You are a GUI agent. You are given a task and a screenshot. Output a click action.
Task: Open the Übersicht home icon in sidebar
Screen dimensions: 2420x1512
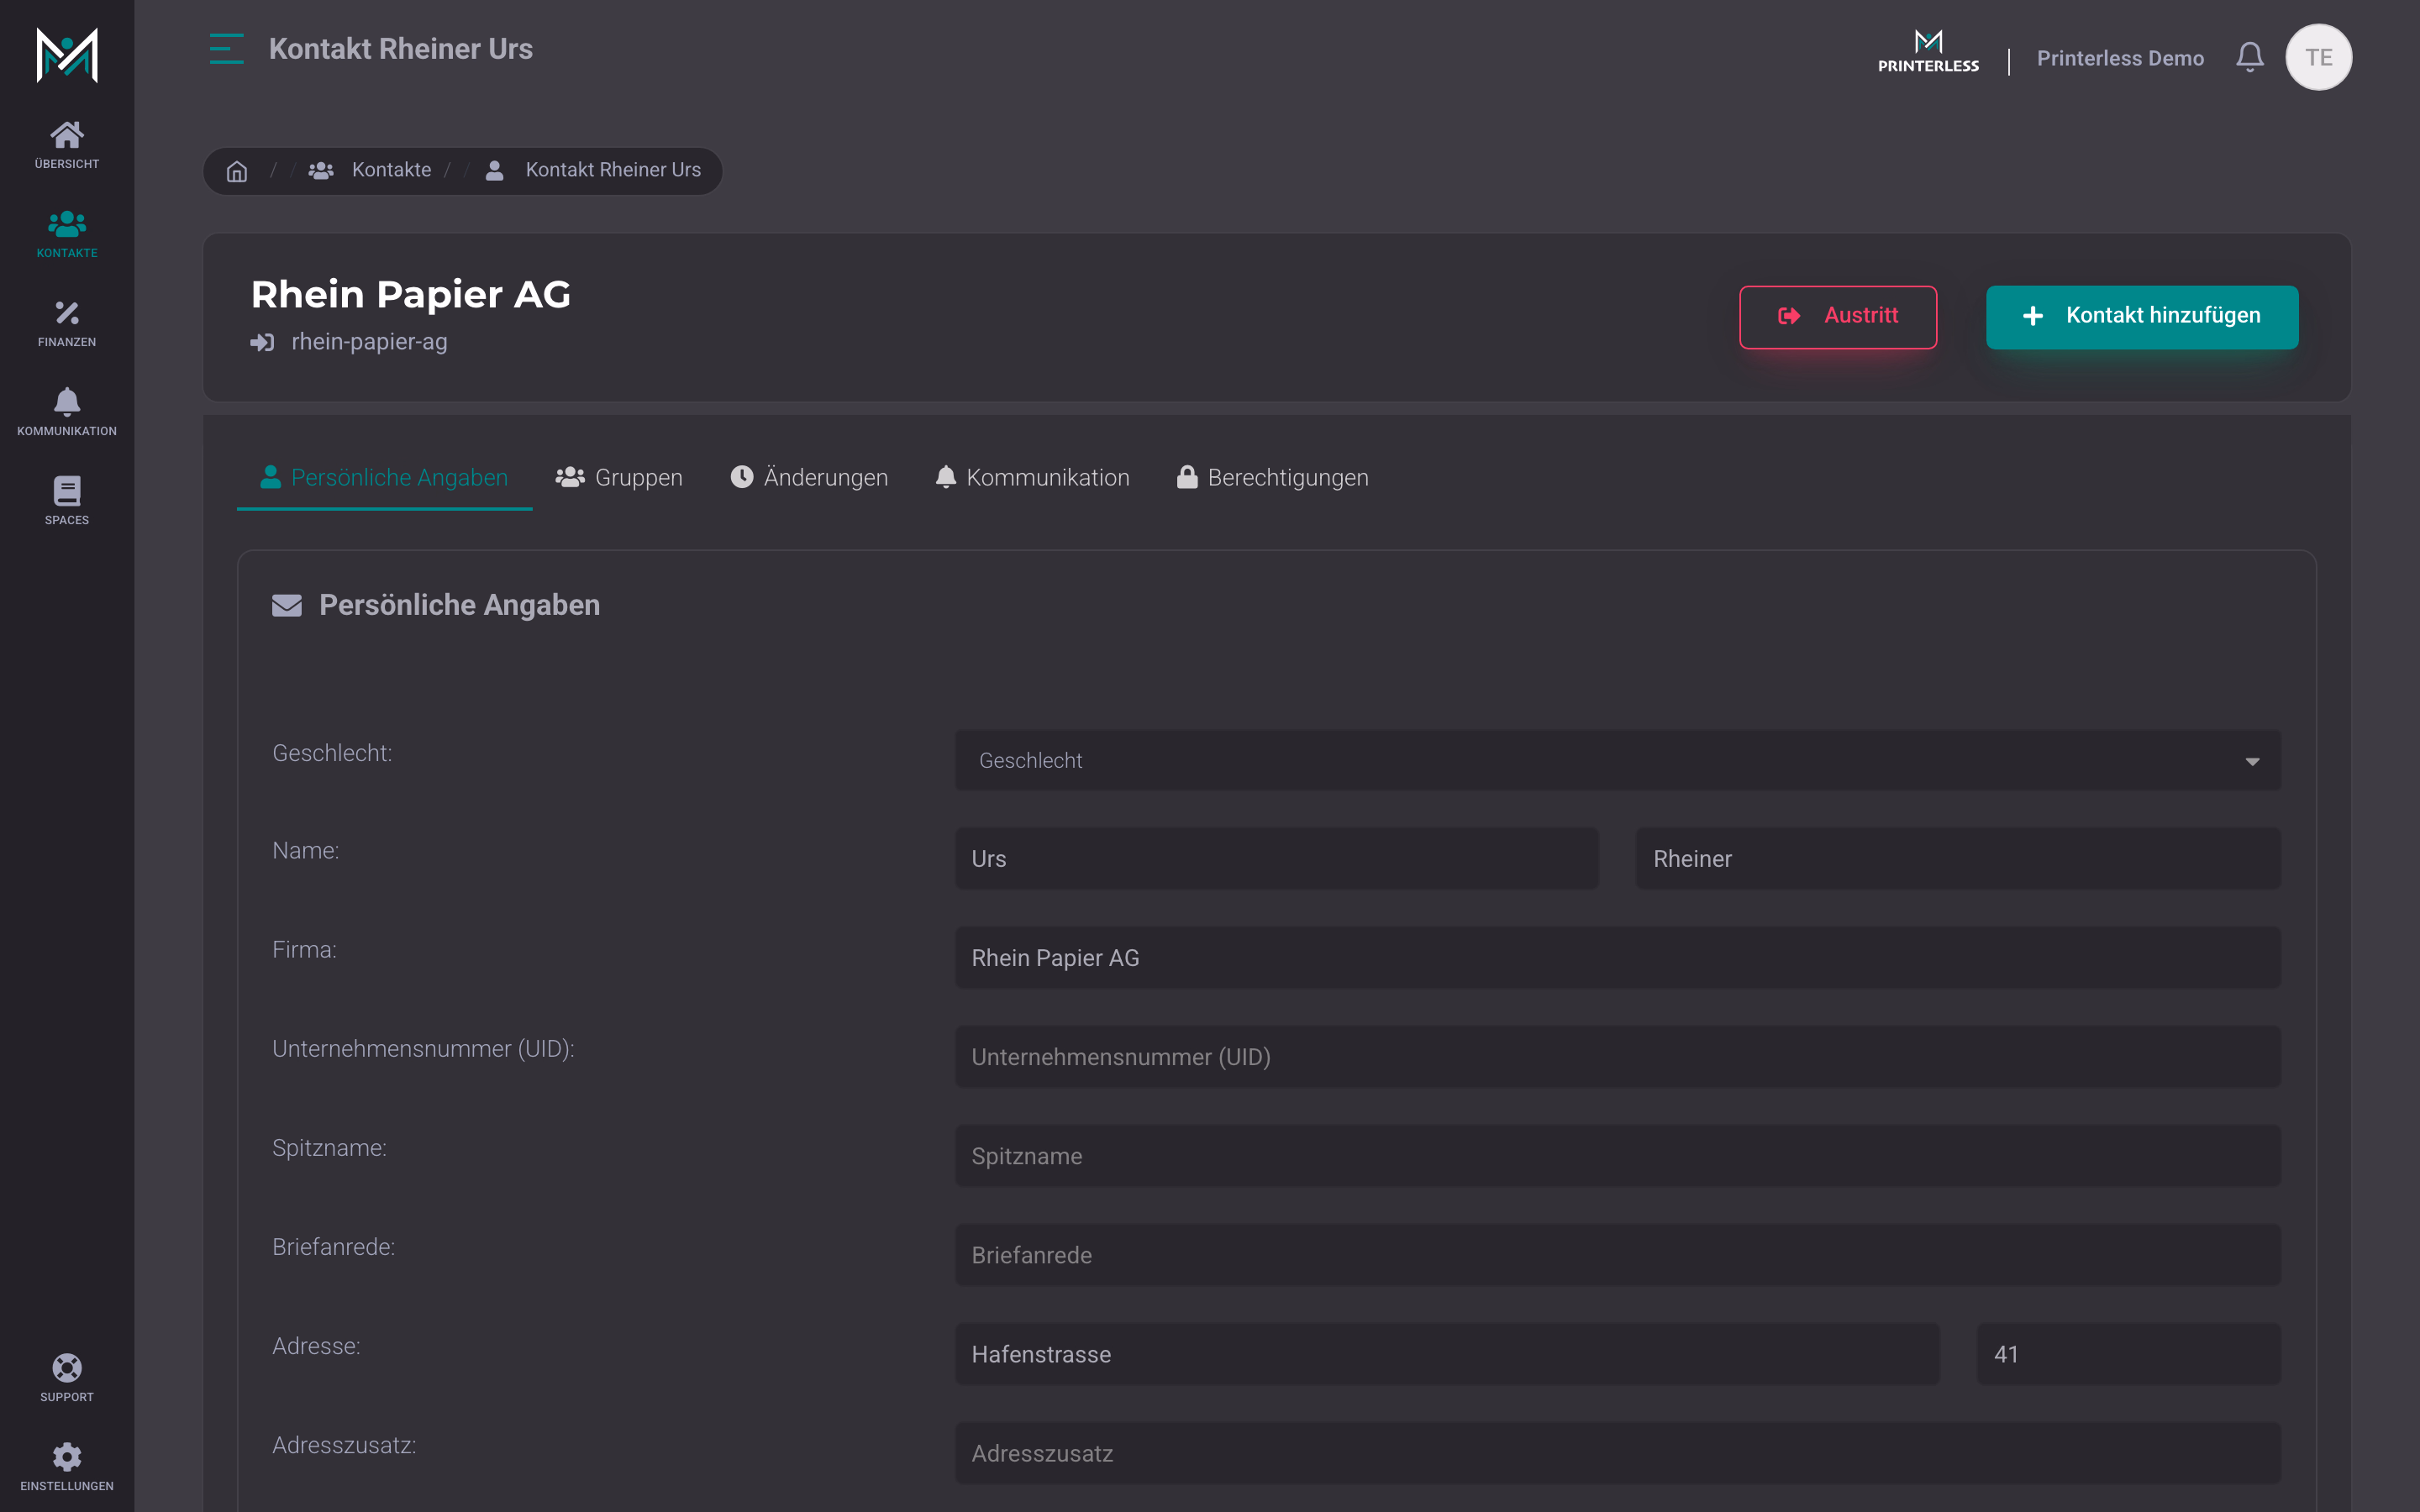click(x=67, y=135)
